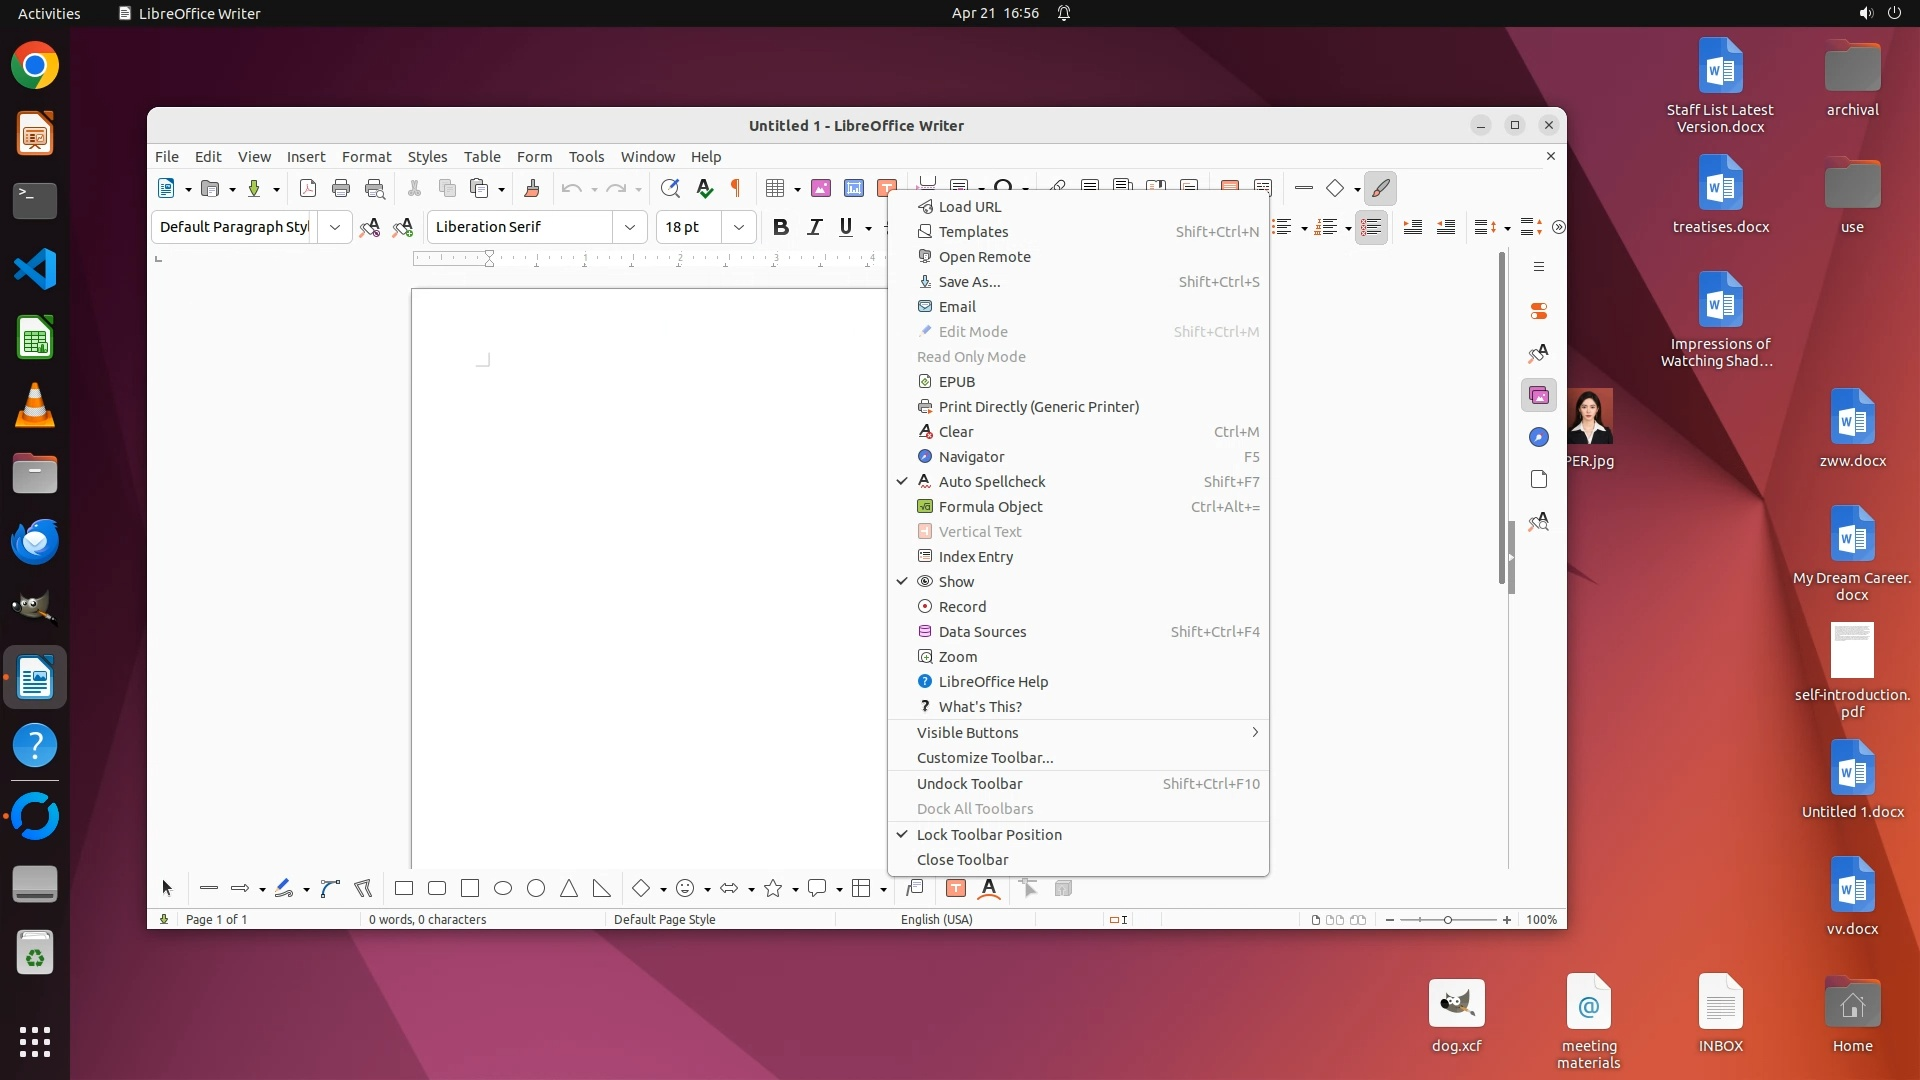Open the font size dropdown
This screenshot has height=1080, width=1920.
pos(738,227)
